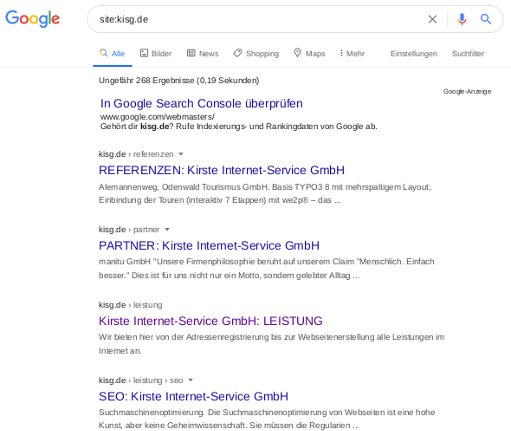Click the snippet starting 'Alemannenweg, Odenwald Tourismus'

(265, 193)
